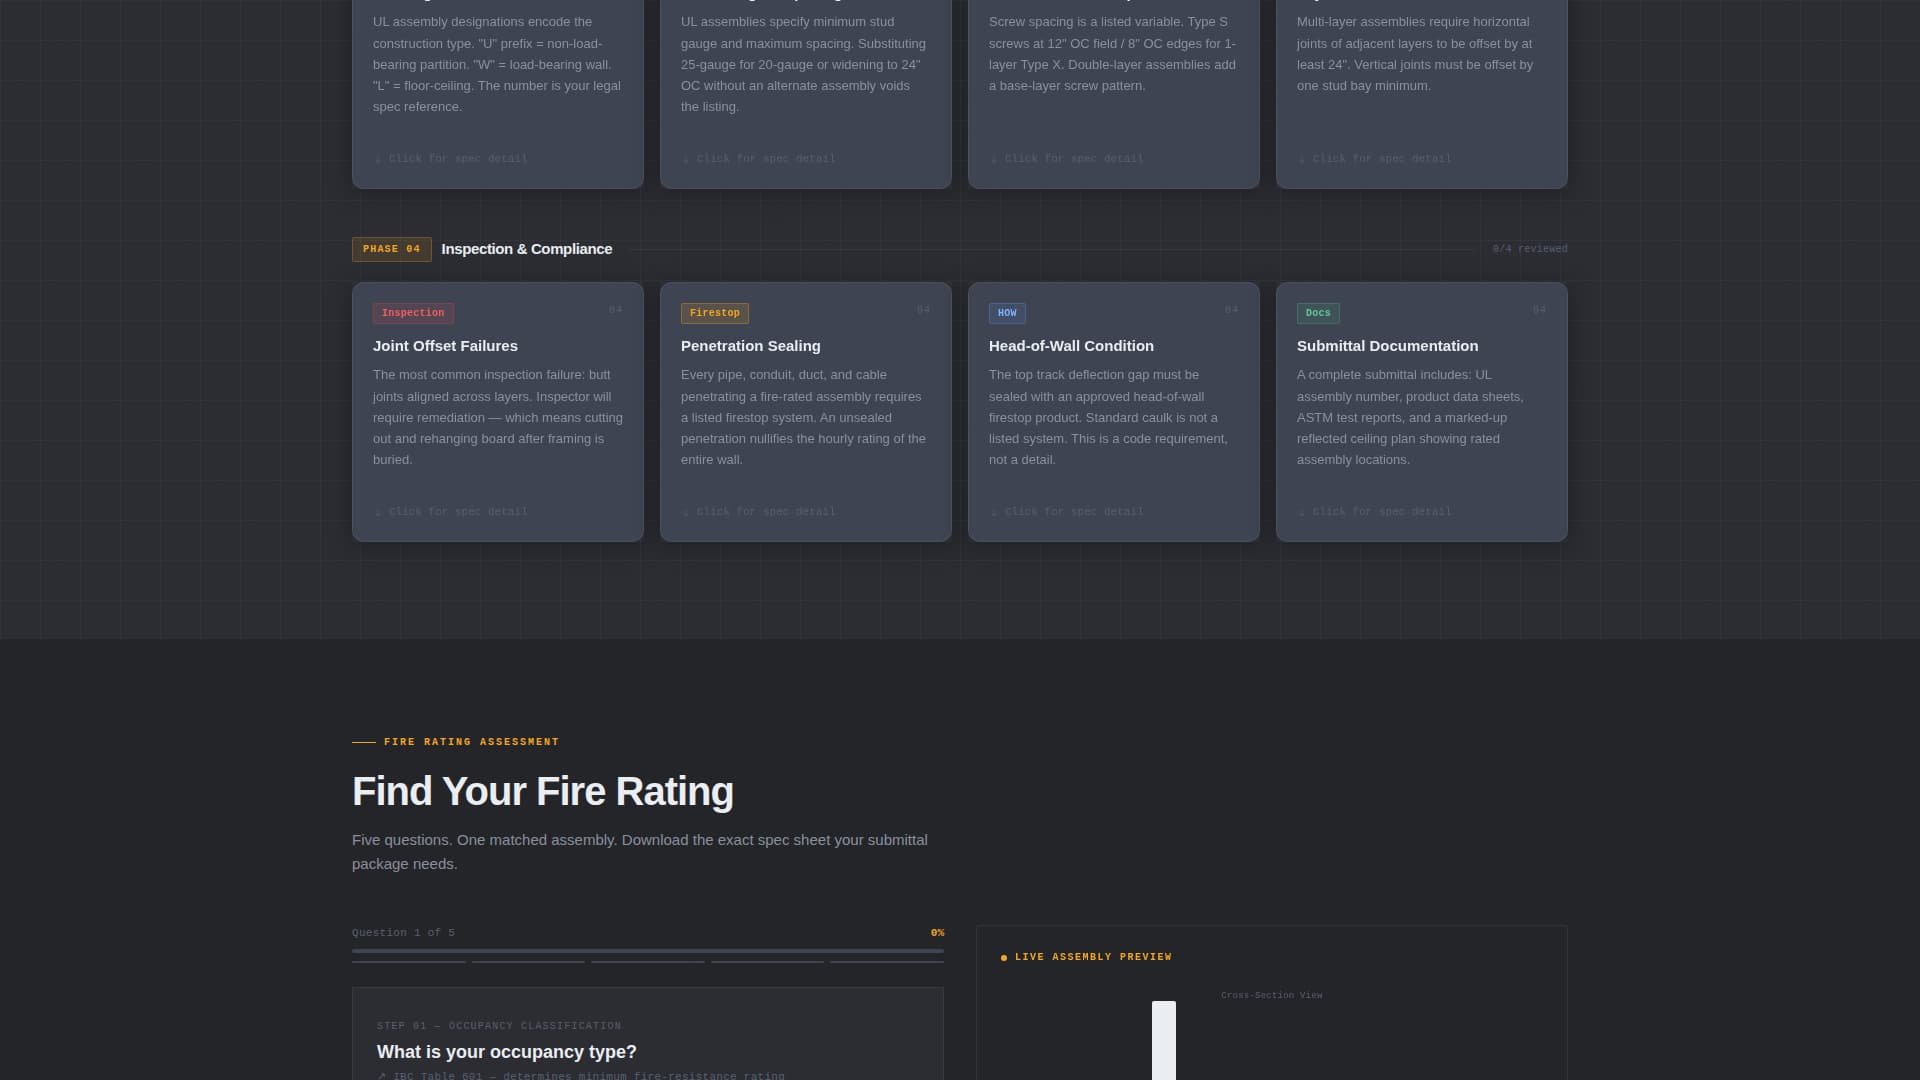Select the orange Firestop tag
Screen dimensions: 1920x1080
[x=715, y=313]
